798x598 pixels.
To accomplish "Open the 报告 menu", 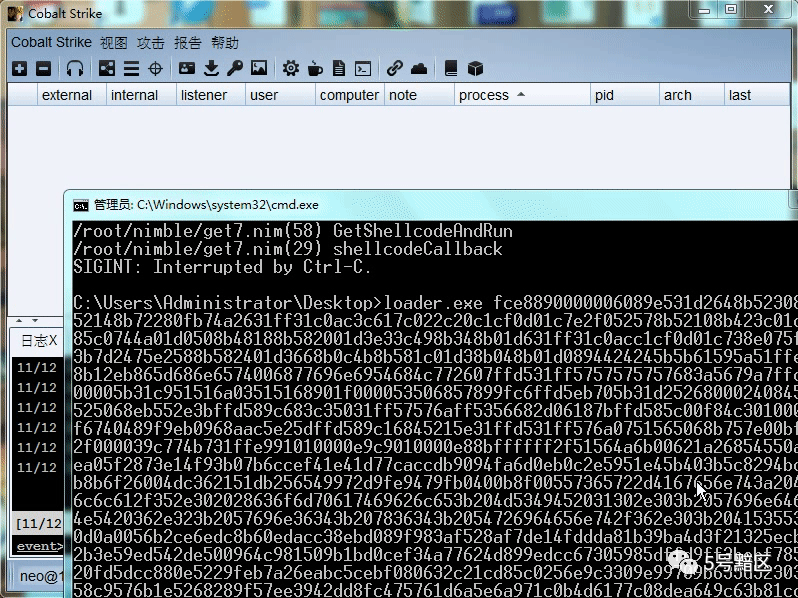I will click(x=188, y=43).
